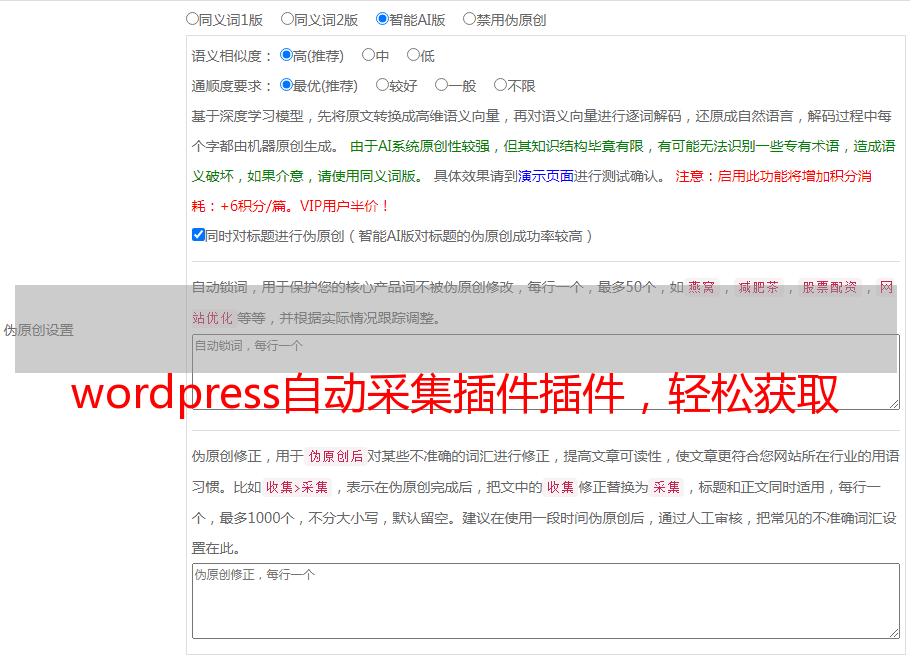Screen dimensions: 911x658
Task: Set 语义相似度 to 中
Action: pyautogui.click(x=368, y=55)
